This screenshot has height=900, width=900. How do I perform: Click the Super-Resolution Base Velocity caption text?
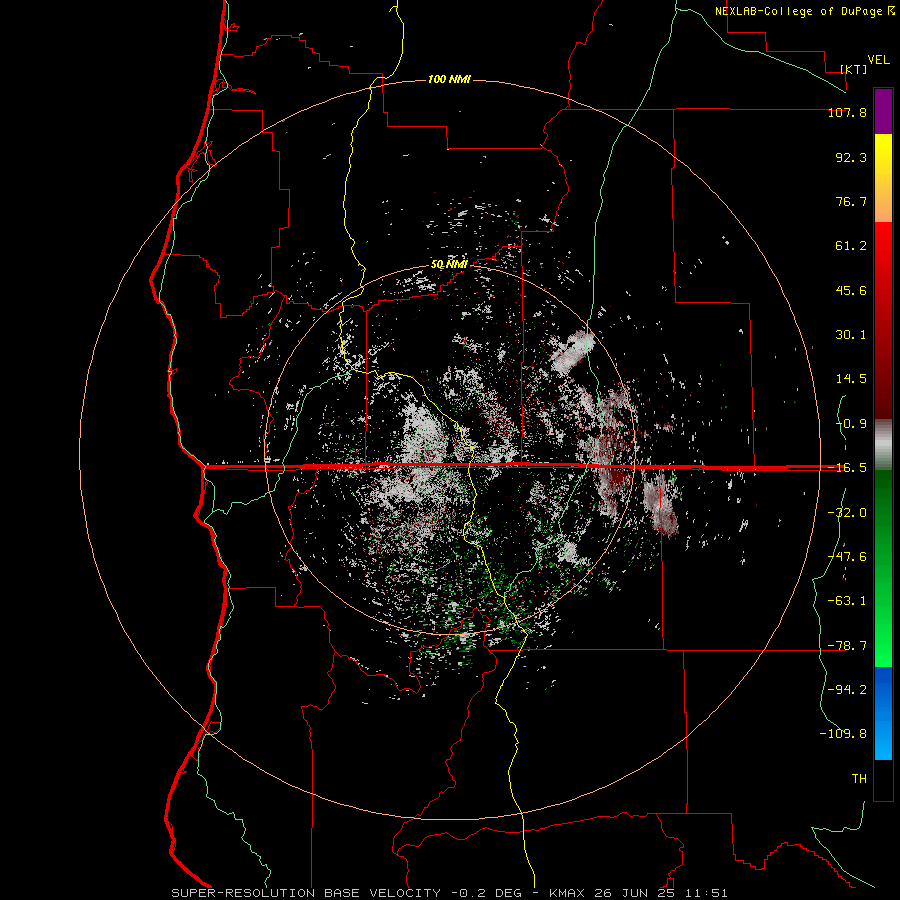(x=449, y=893)
